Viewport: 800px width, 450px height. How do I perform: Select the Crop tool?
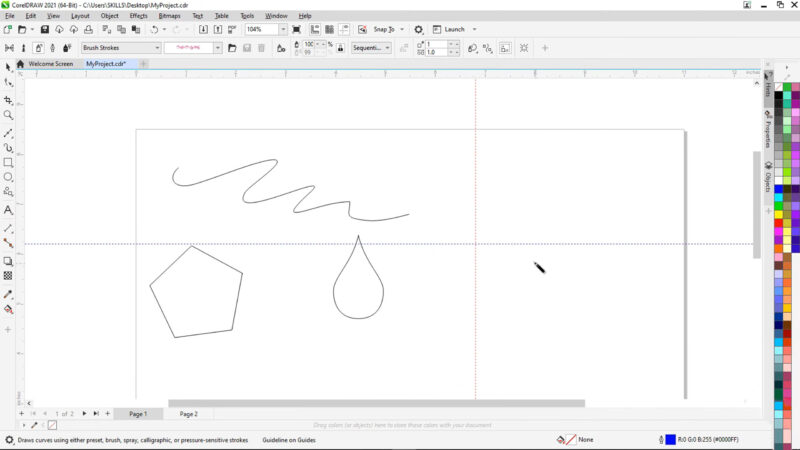click(8, 100)
